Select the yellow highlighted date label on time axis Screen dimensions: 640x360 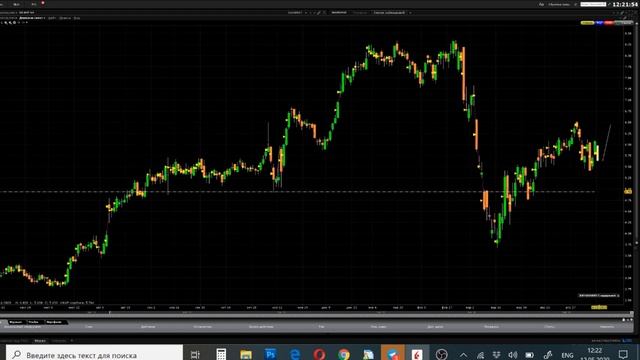599,307
